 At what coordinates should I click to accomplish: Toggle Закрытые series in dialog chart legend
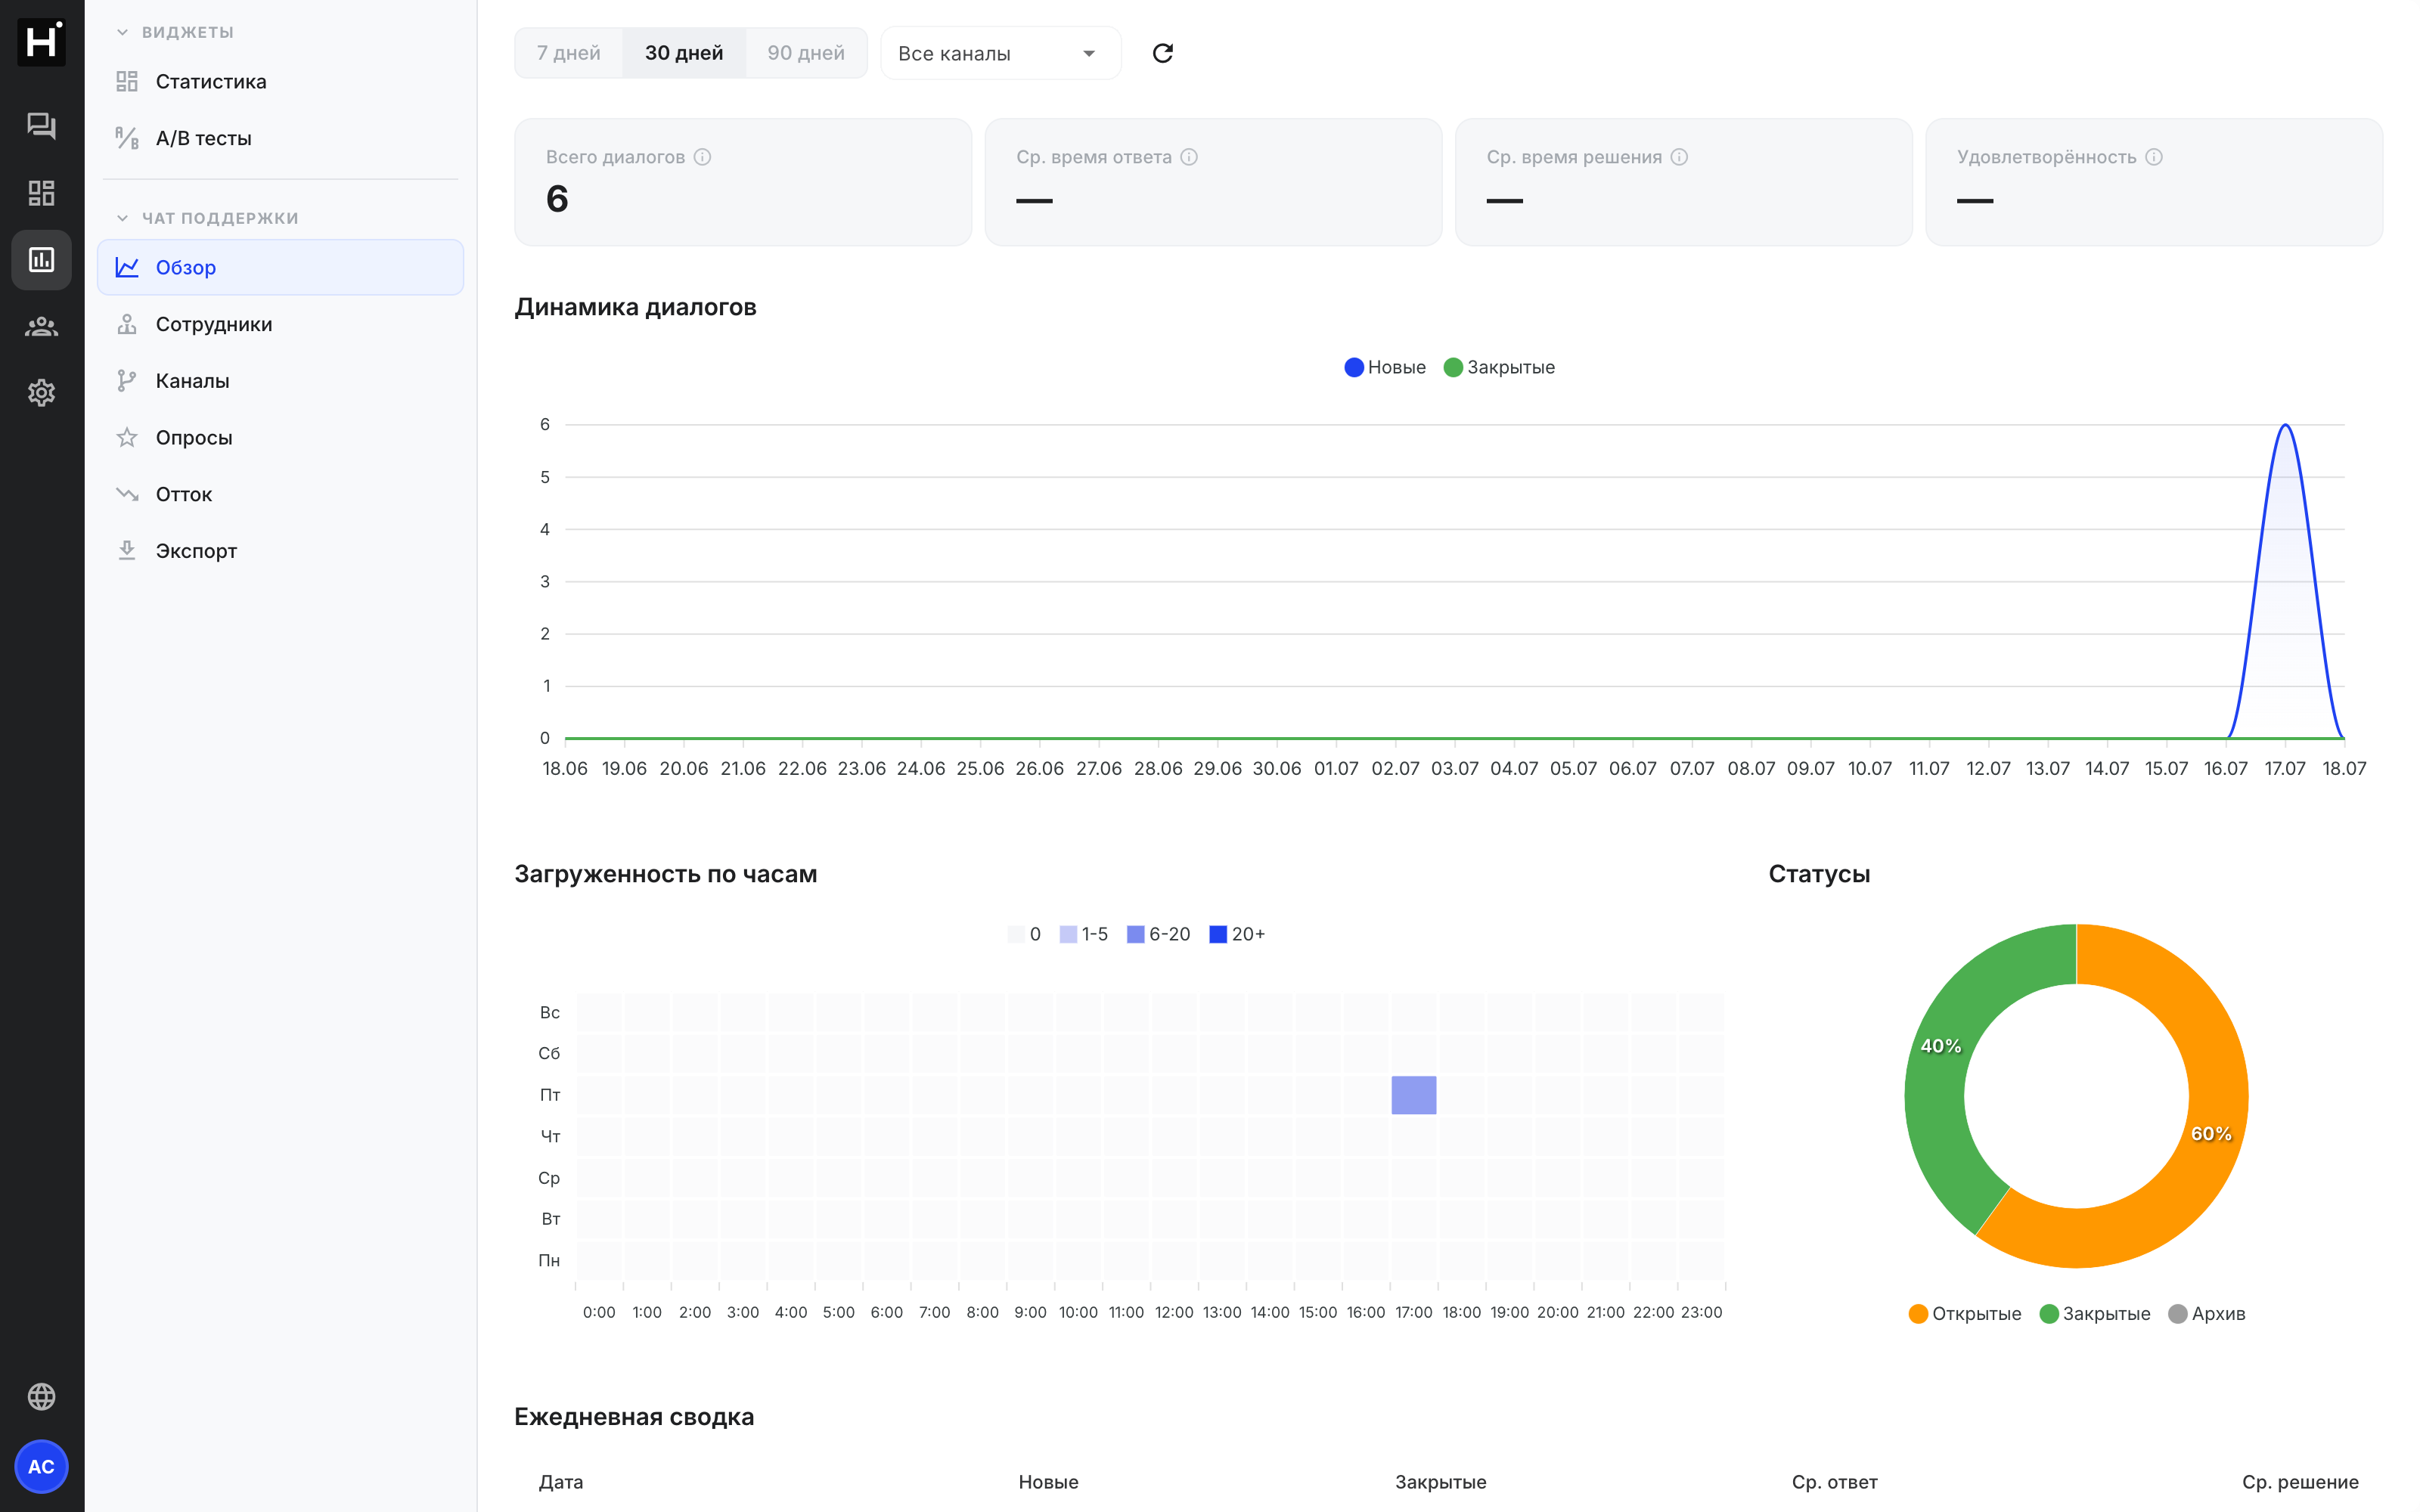[1499, 367]
